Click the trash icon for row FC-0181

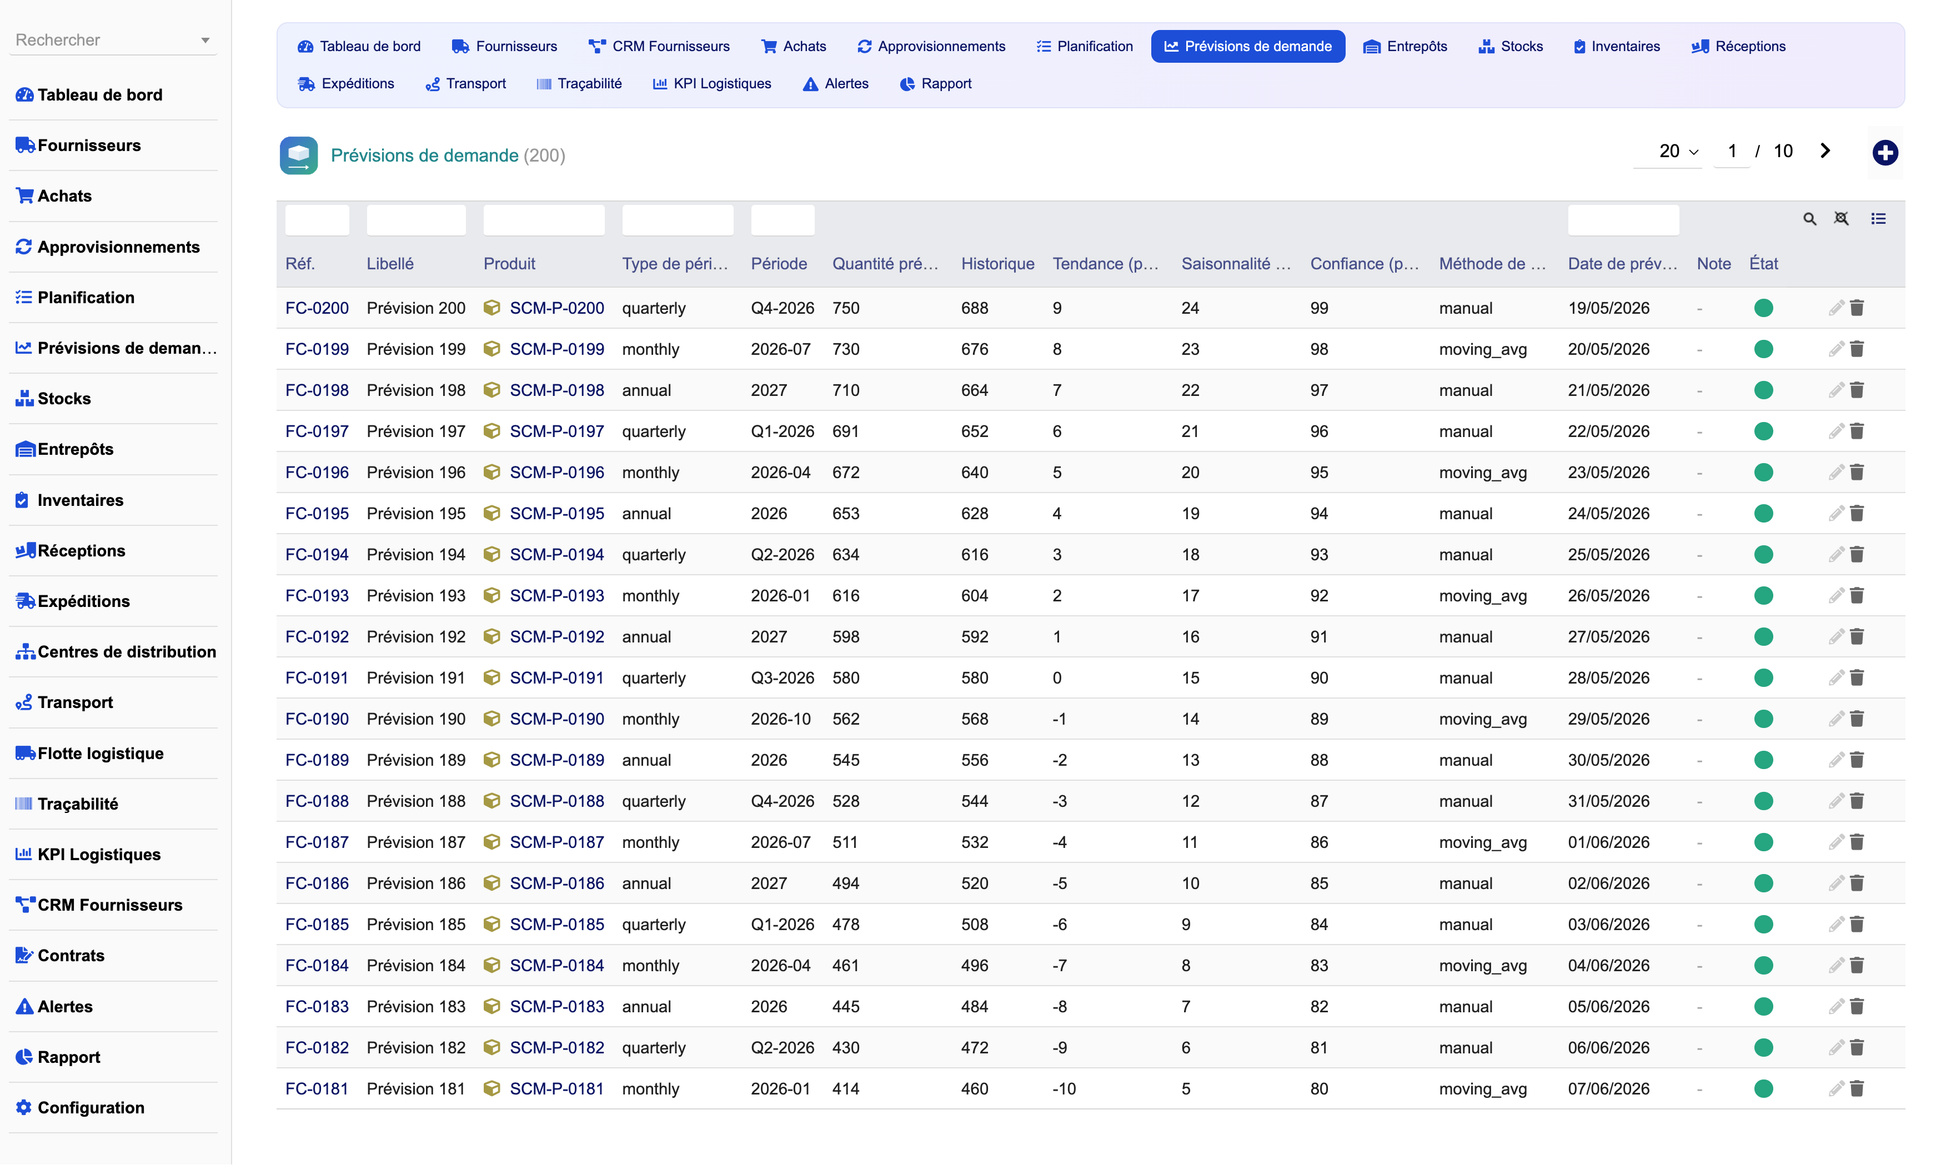1857,1089
